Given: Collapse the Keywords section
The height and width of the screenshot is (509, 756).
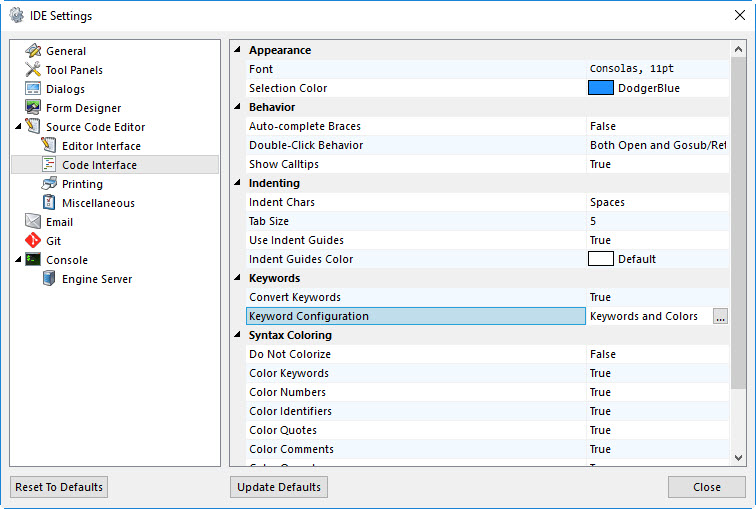Looking at the screenshot, I should (x=237, y=278).
